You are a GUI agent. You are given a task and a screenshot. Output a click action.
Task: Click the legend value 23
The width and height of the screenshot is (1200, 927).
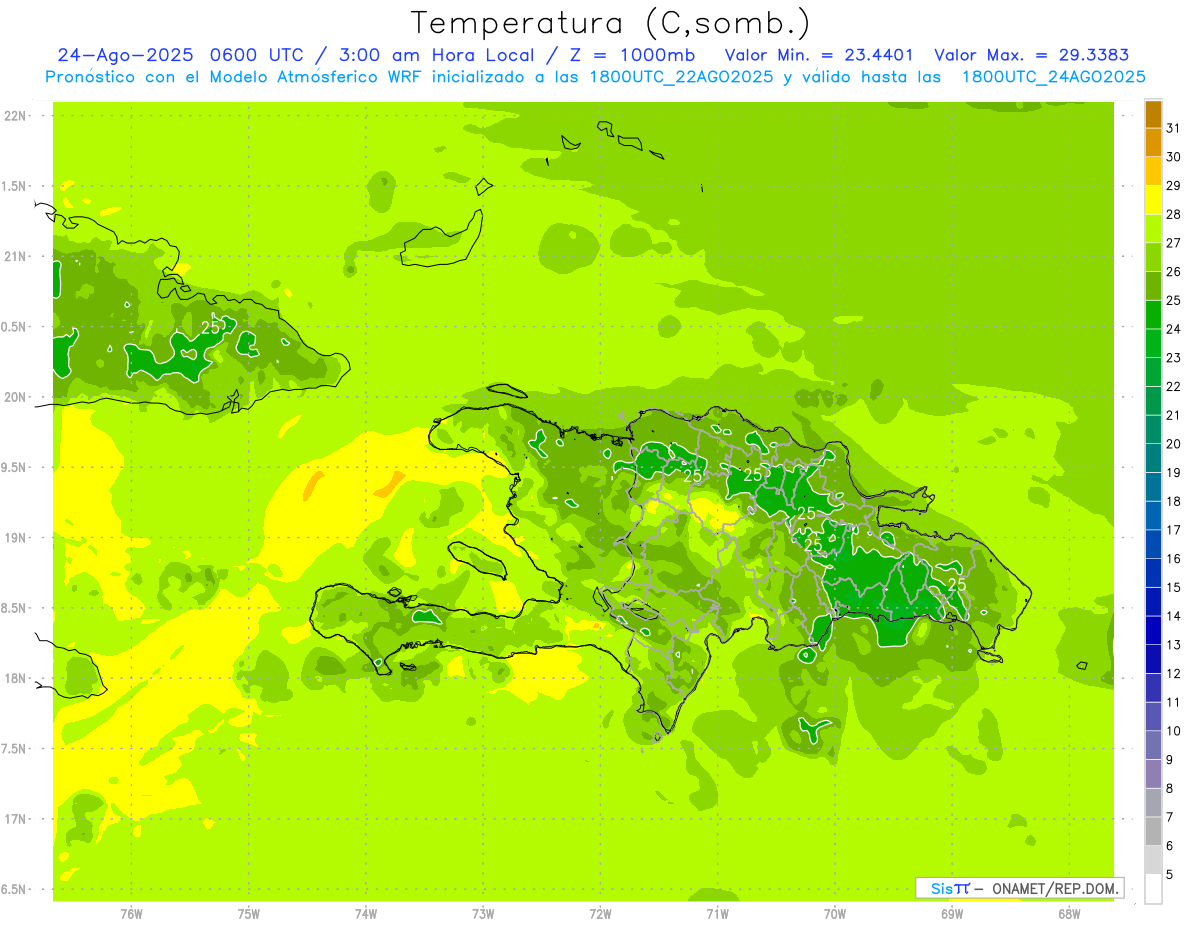pos(1173,358)
